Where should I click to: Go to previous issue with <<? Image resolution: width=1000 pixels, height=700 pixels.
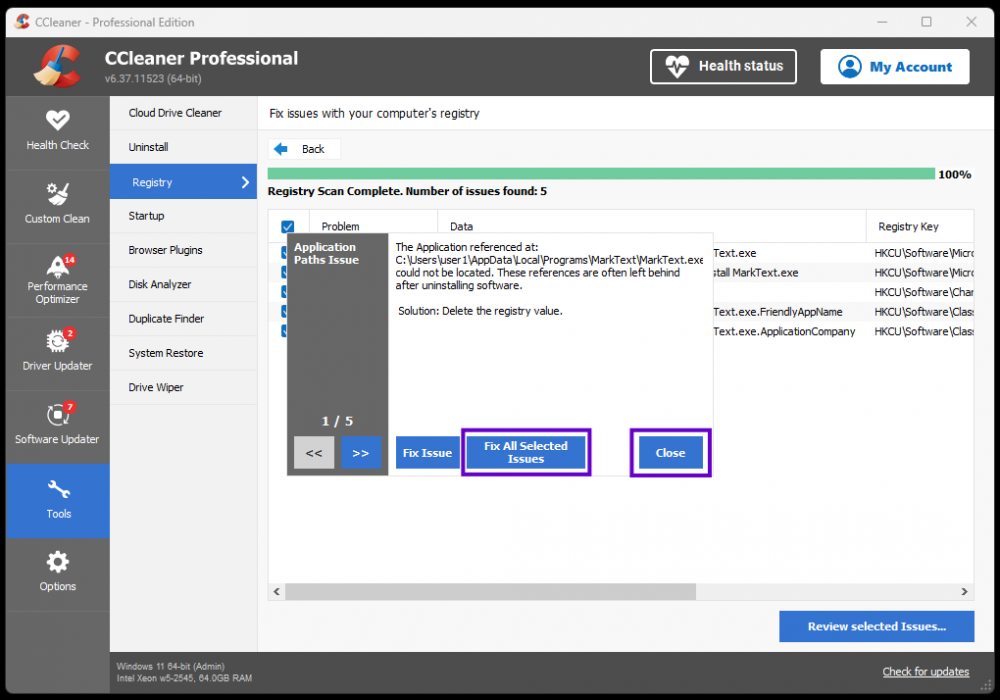point(314,453)
